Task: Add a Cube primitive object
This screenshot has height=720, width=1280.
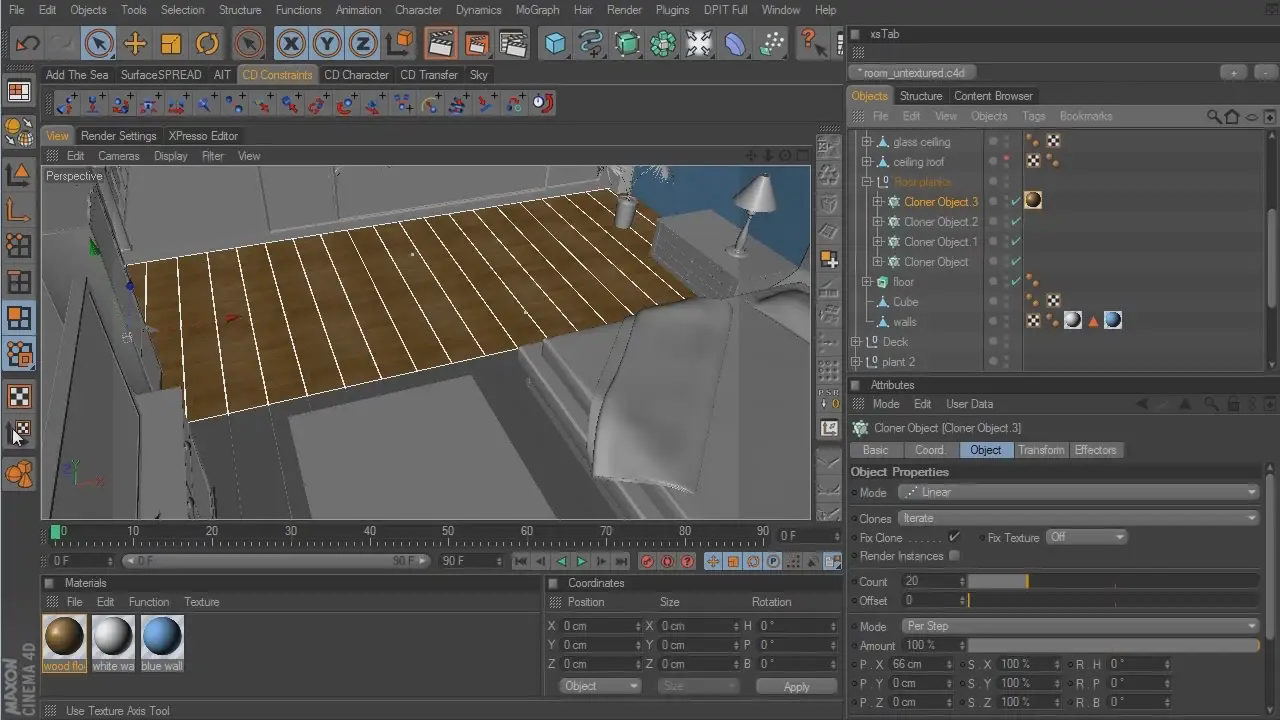Action: (555, 43)
